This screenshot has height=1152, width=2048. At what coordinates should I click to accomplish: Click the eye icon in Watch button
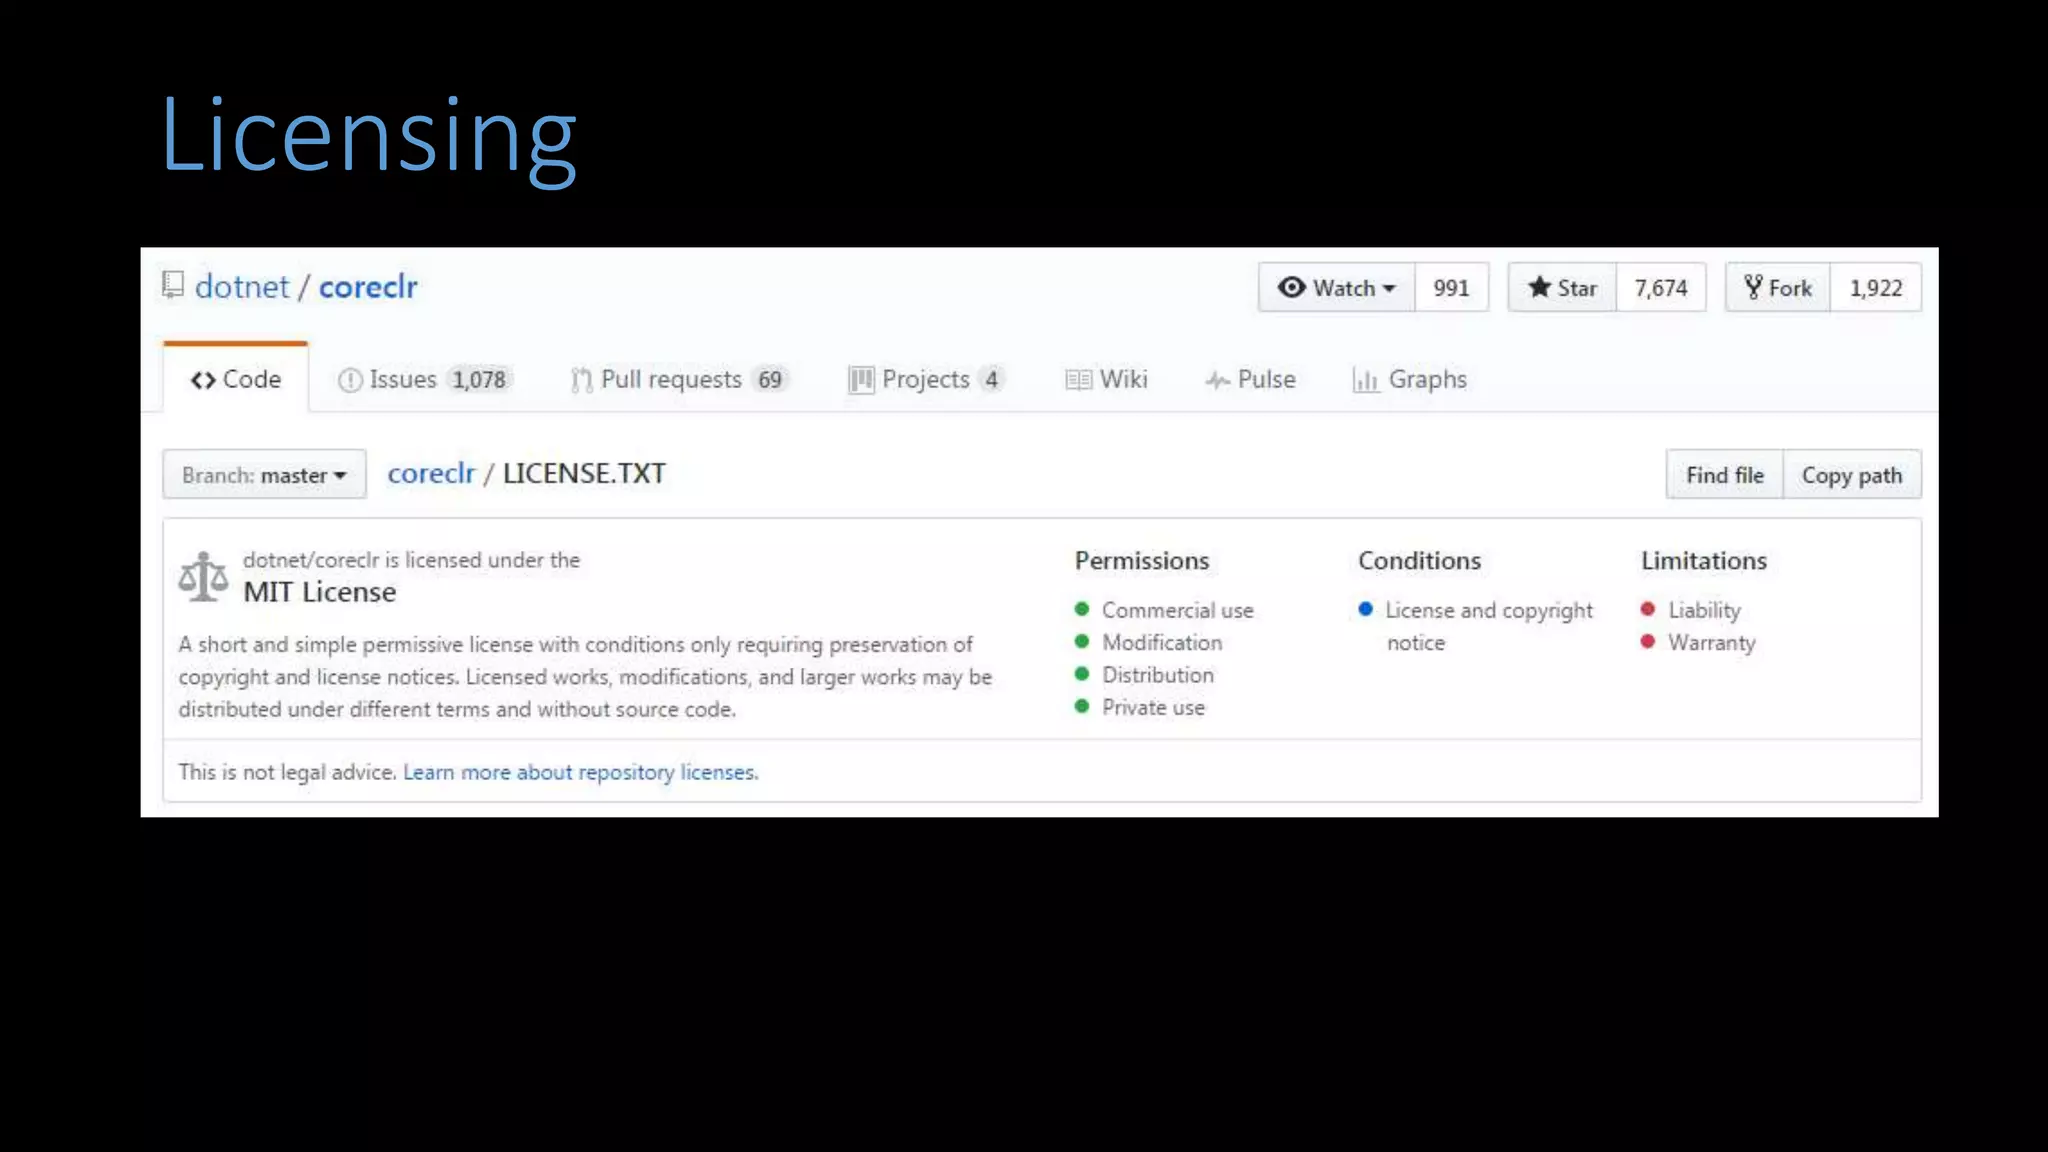pyautogui.click(x=1291, y=288)
